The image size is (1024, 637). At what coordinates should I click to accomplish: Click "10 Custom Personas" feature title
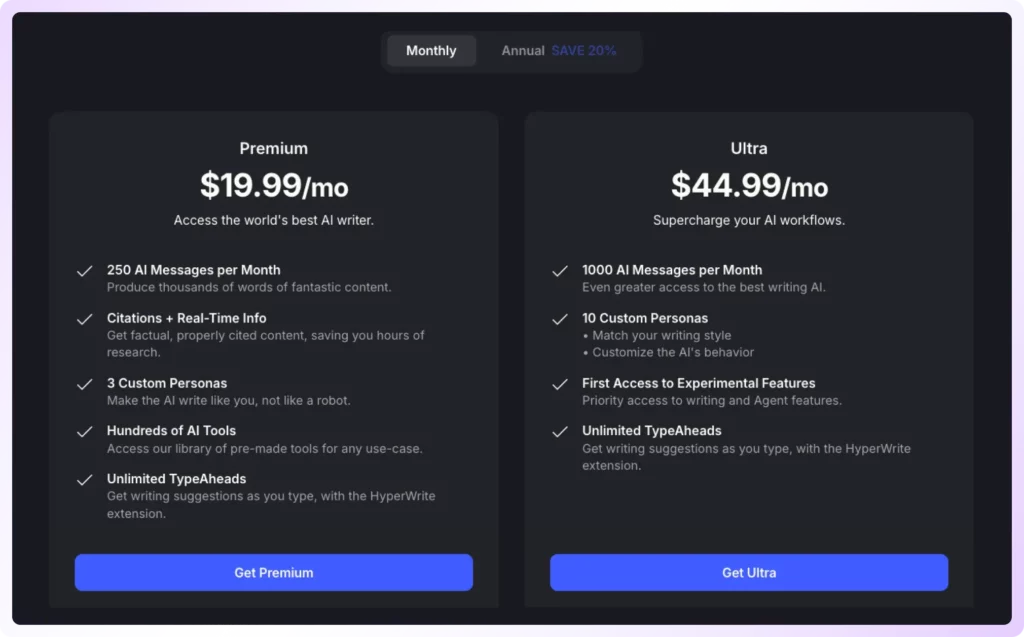point(645,318)
